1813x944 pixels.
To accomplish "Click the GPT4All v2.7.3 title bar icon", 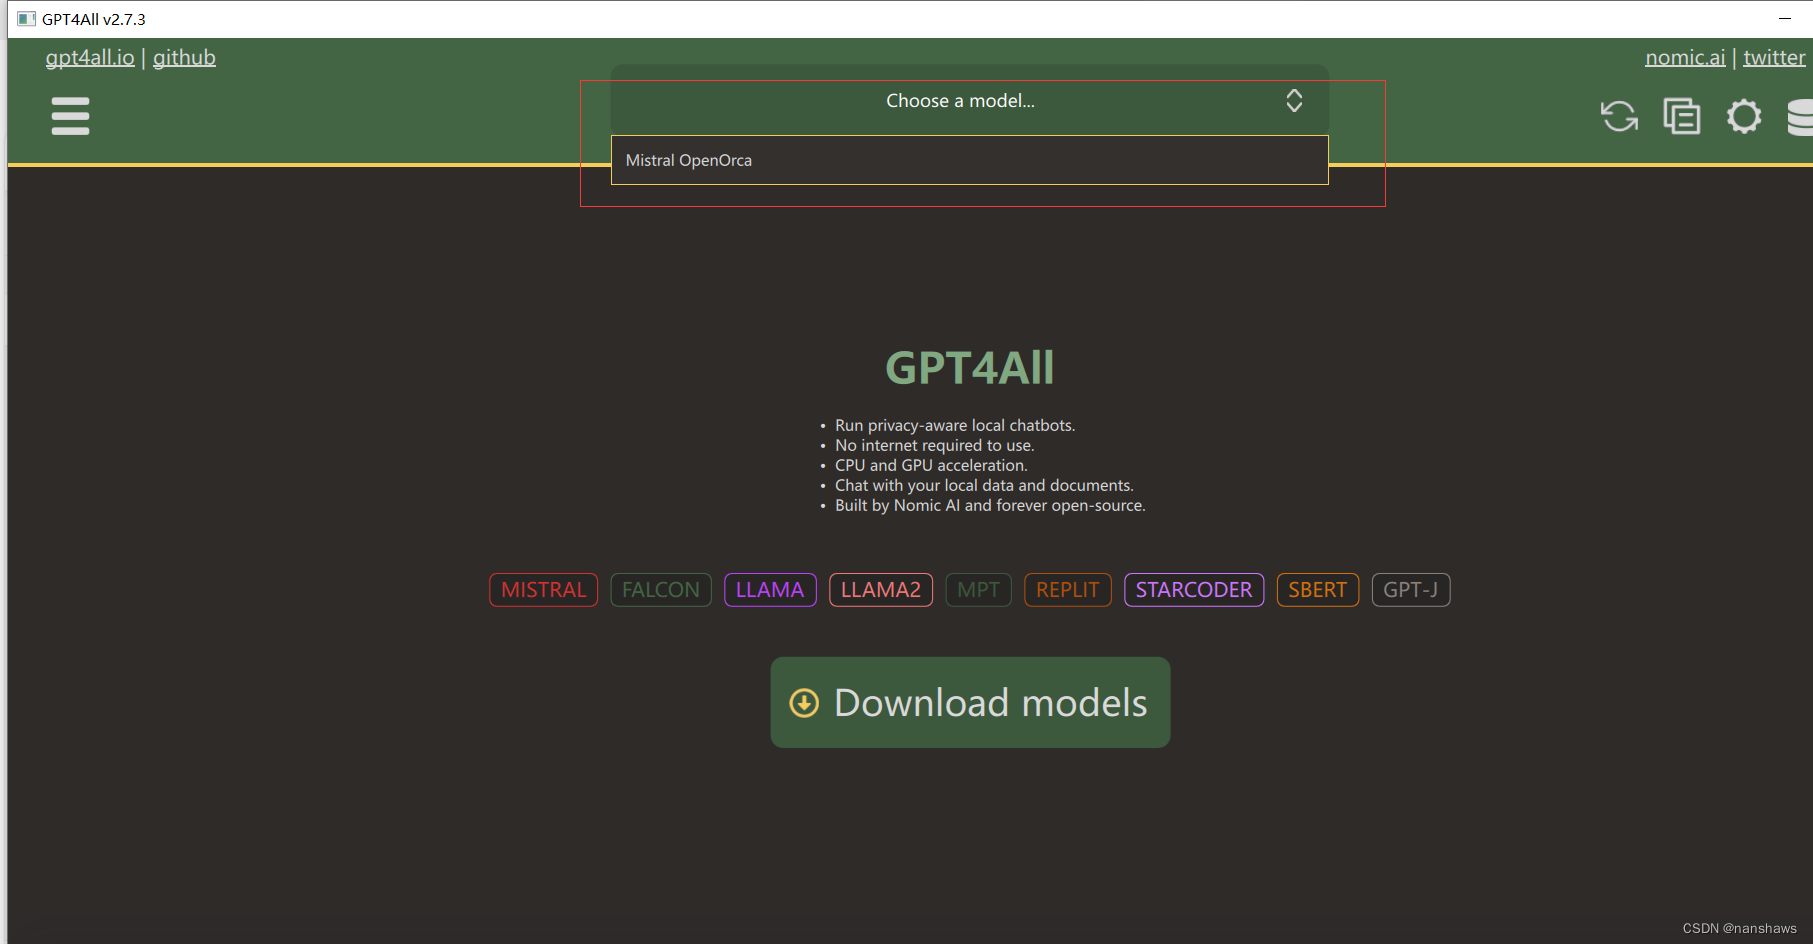I will click(x=26, y=19).
